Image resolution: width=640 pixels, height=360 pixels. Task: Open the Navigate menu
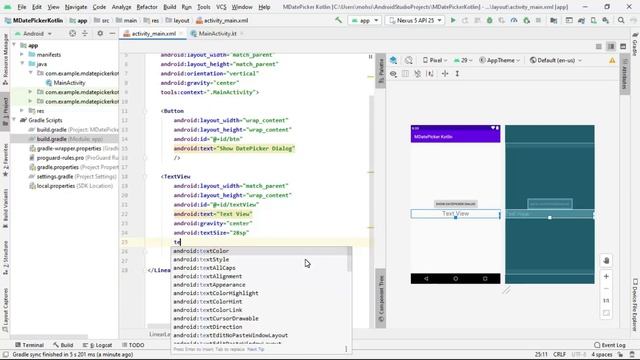[76, 7]
